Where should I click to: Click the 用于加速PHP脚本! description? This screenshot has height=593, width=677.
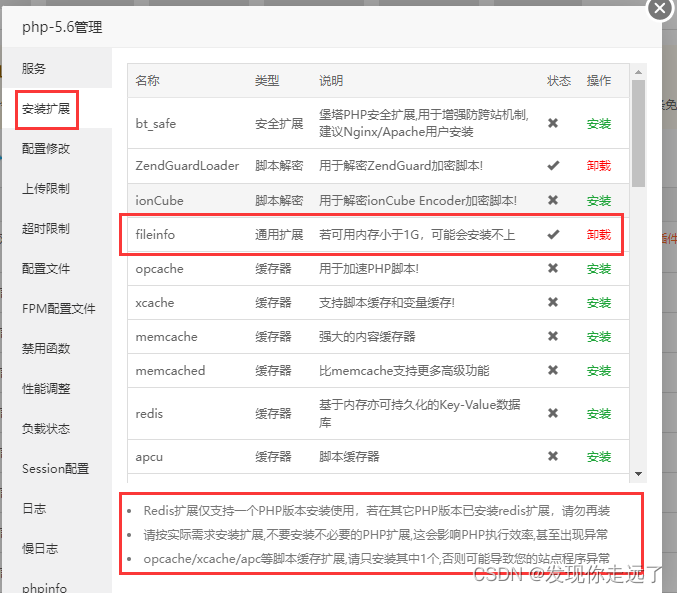(x=369, y=269)
